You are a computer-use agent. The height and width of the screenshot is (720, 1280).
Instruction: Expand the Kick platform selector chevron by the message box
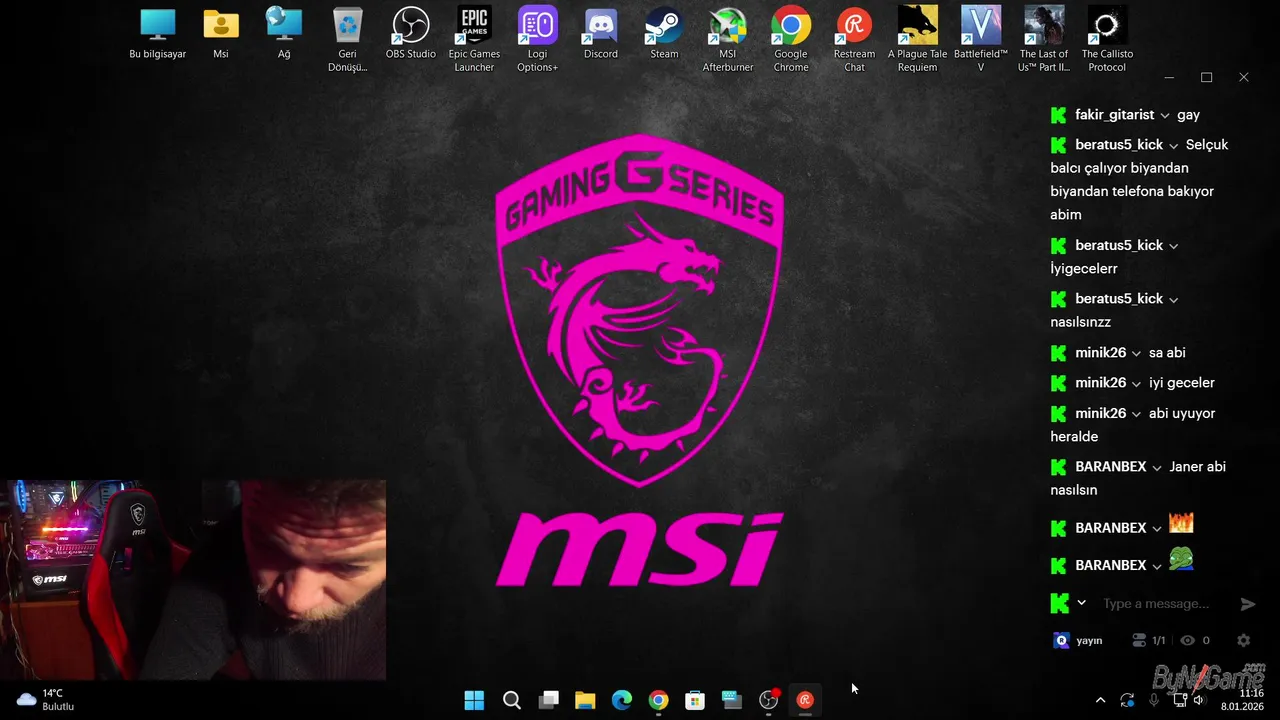(1081, 603)
